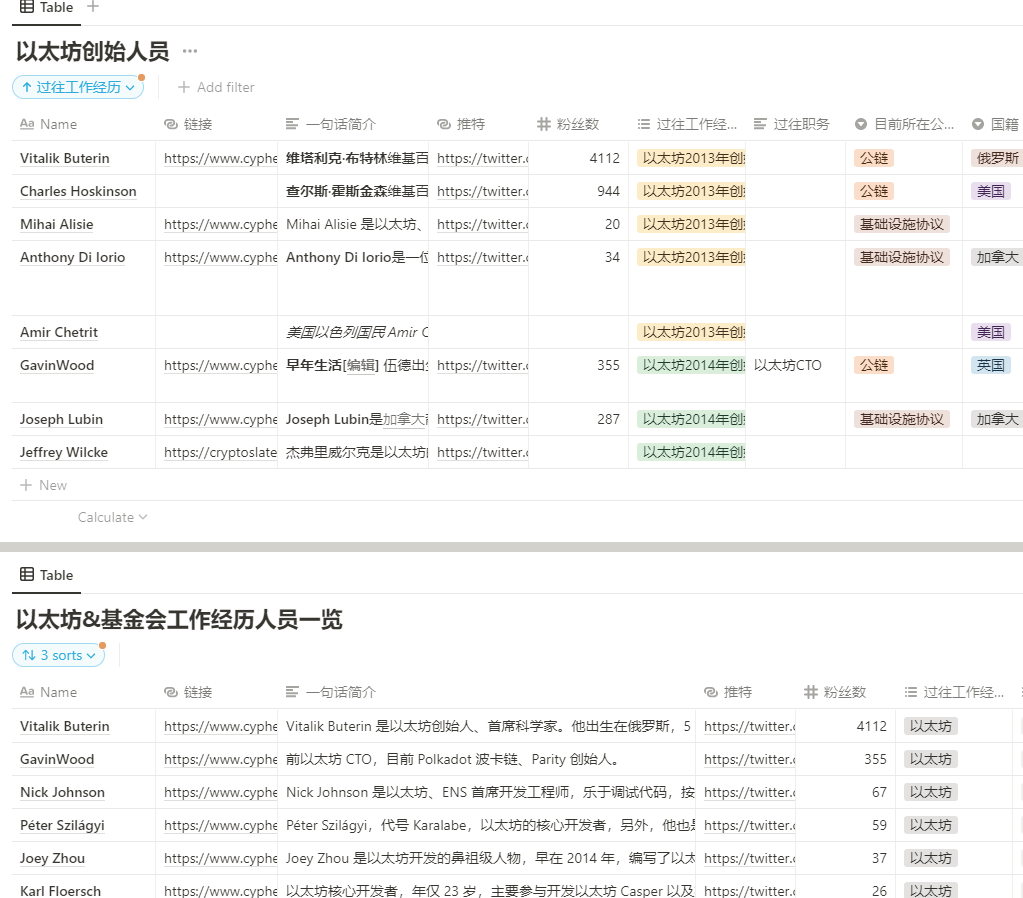
Task: Open Joey Zhou row
Action: point(52,858)
